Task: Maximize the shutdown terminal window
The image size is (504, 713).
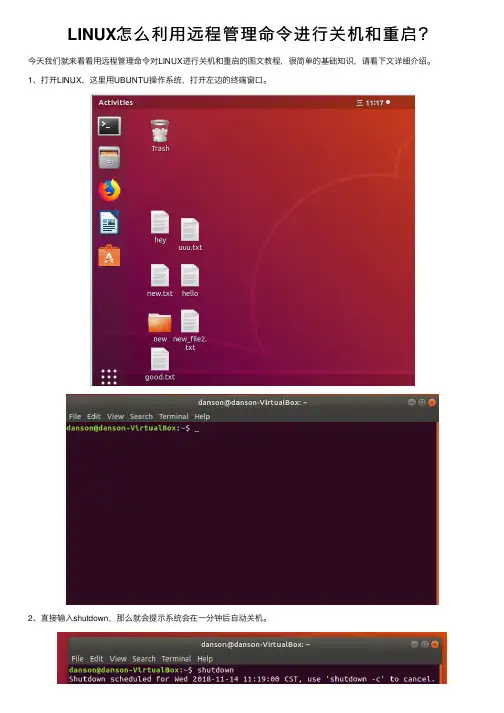Action: [424, 644]
